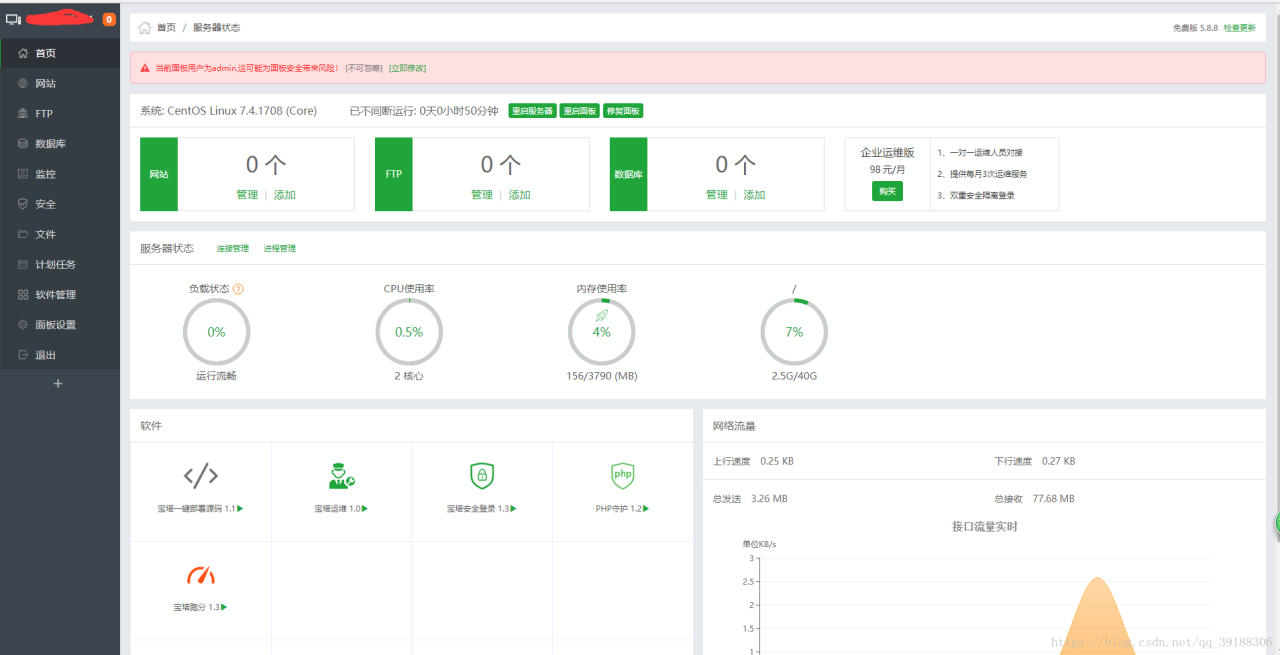Go to 数据库 in the left sidebar
1280x655 pixels.
(50, 144)
